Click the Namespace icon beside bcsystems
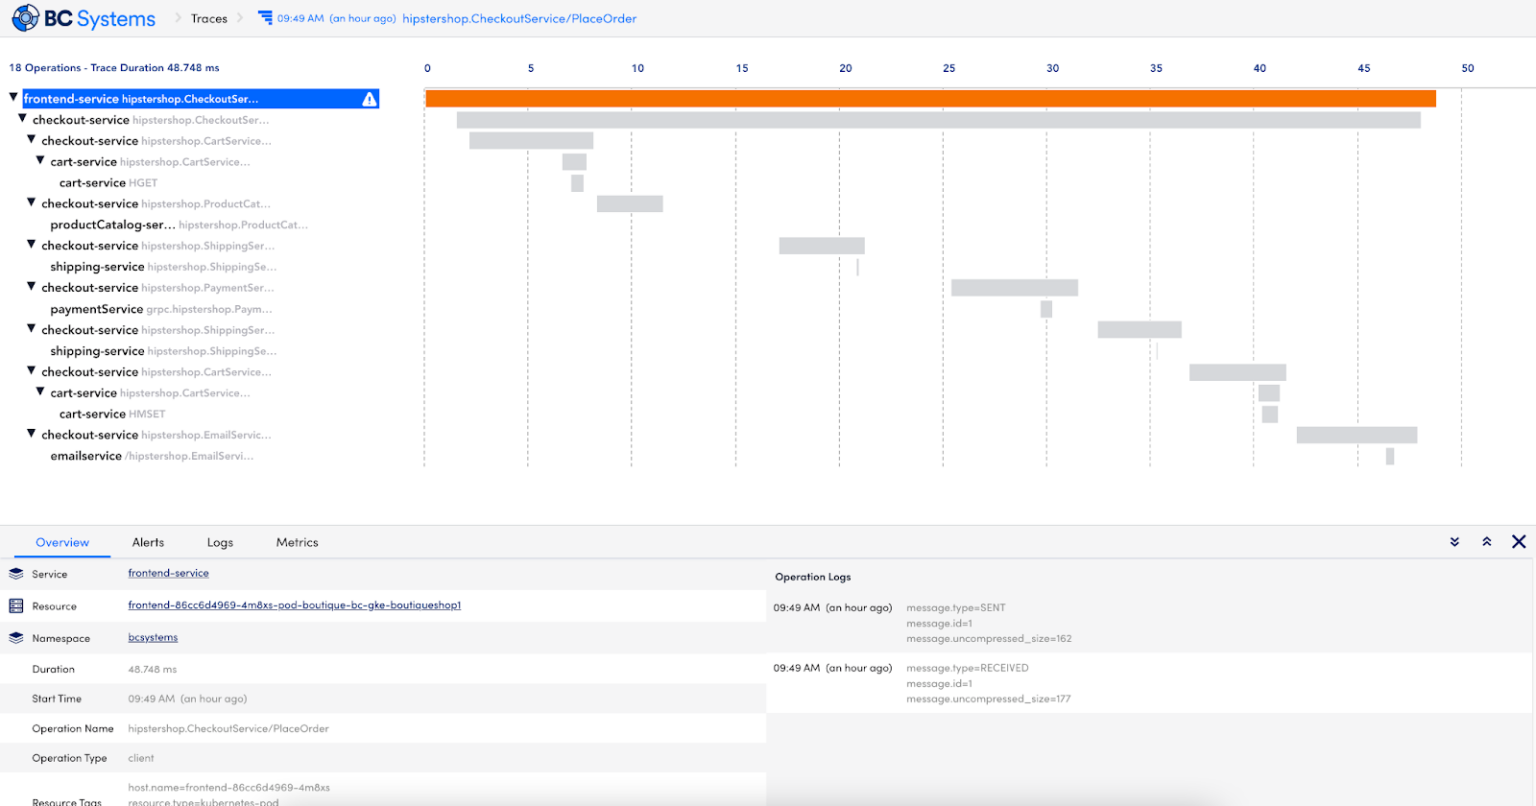This screenshot has height=806, width=1536. 14,638
